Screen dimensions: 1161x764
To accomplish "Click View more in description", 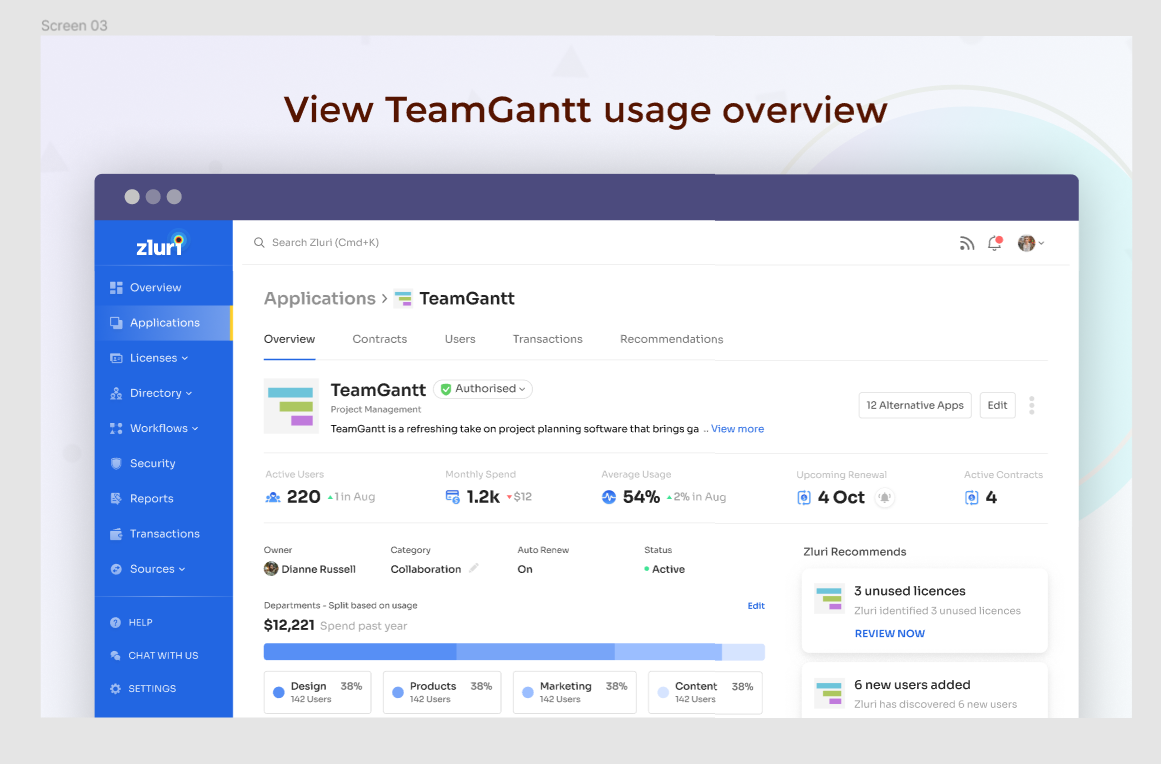I will tap(737, 429).
